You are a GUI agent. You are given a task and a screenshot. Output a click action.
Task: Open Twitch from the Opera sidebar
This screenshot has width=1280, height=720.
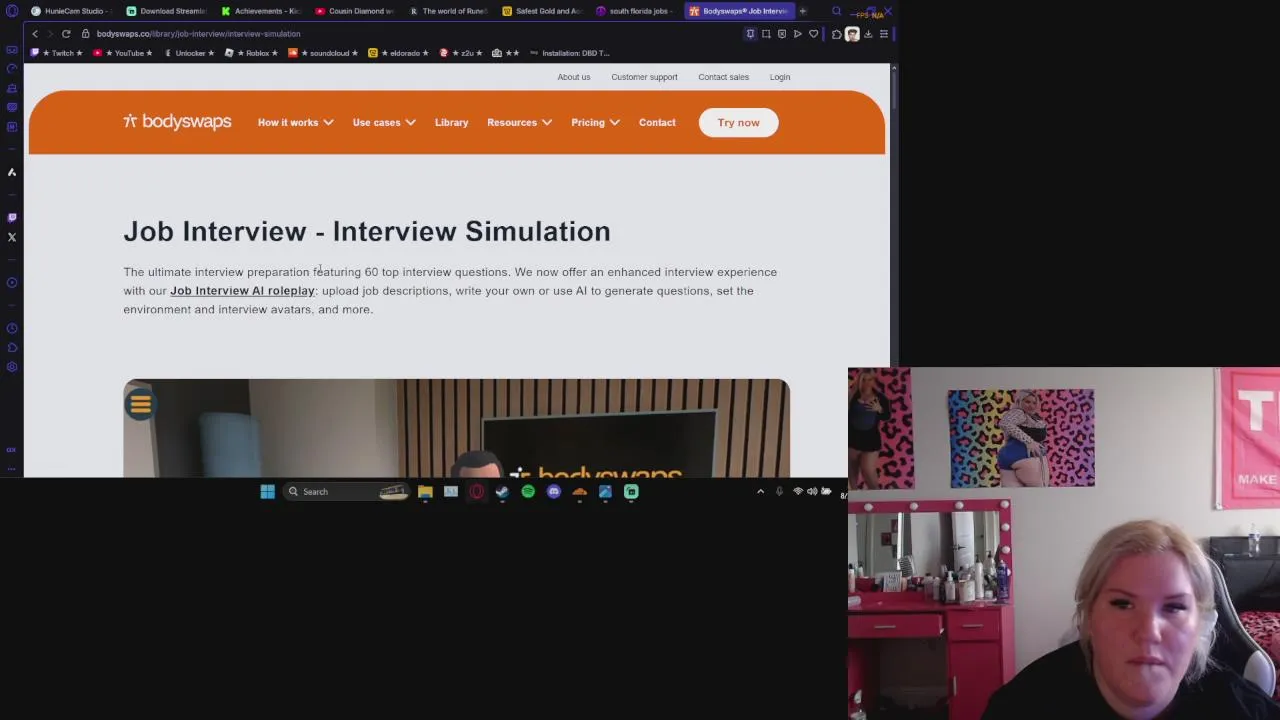(12, 217)
